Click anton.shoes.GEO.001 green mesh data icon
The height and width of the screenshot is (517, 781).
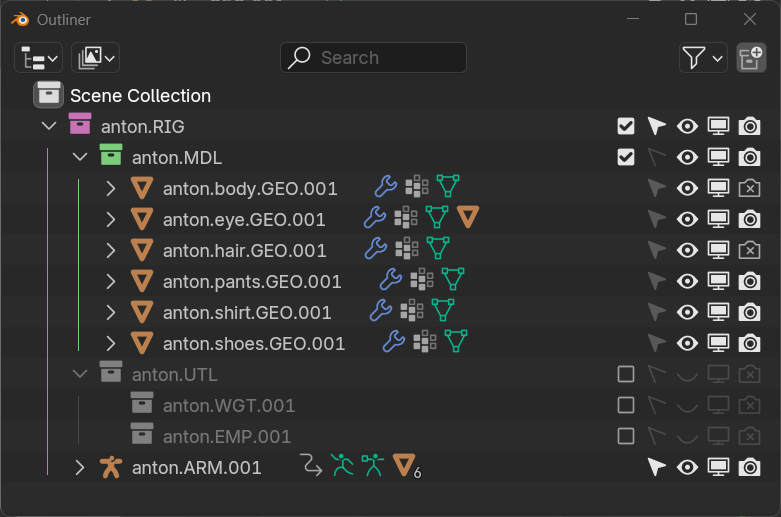click(x=456, y=341)
